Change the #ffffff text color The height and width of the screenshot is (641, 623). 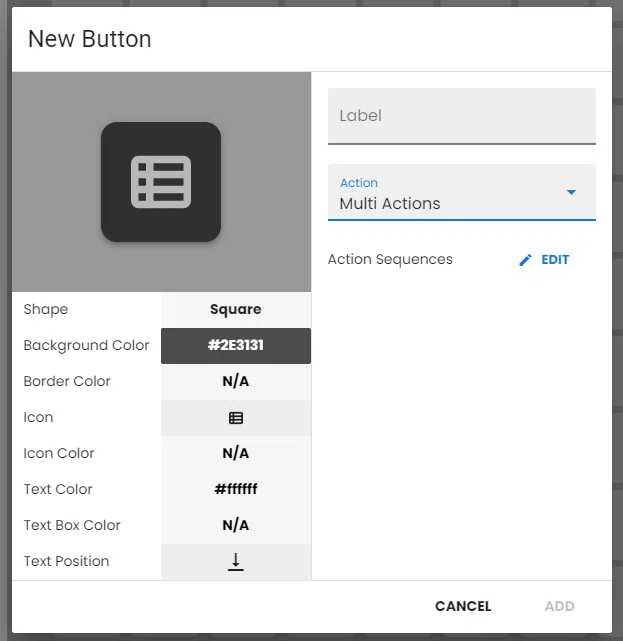236,489
